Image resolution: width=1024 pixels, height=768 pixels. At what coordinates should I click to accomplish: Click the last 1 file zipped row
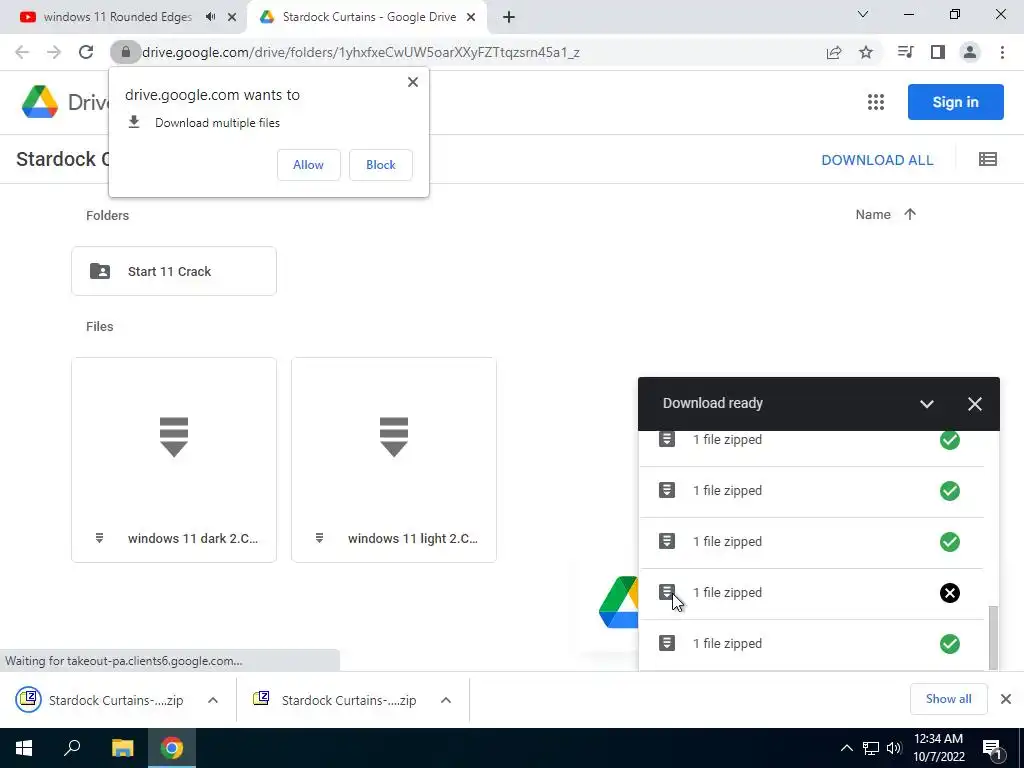coord(811,644)
